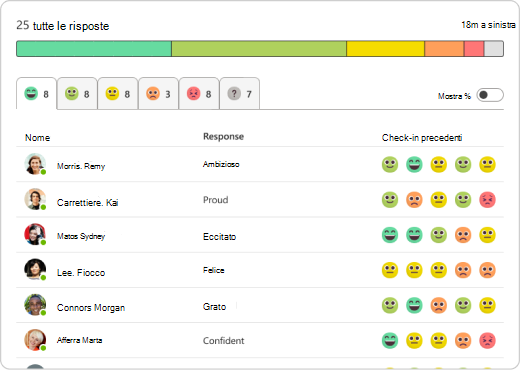The width and height of the screenshot is (520, 370).
Task: Toggle the Mostra % switch
Action: click(490, 95)
